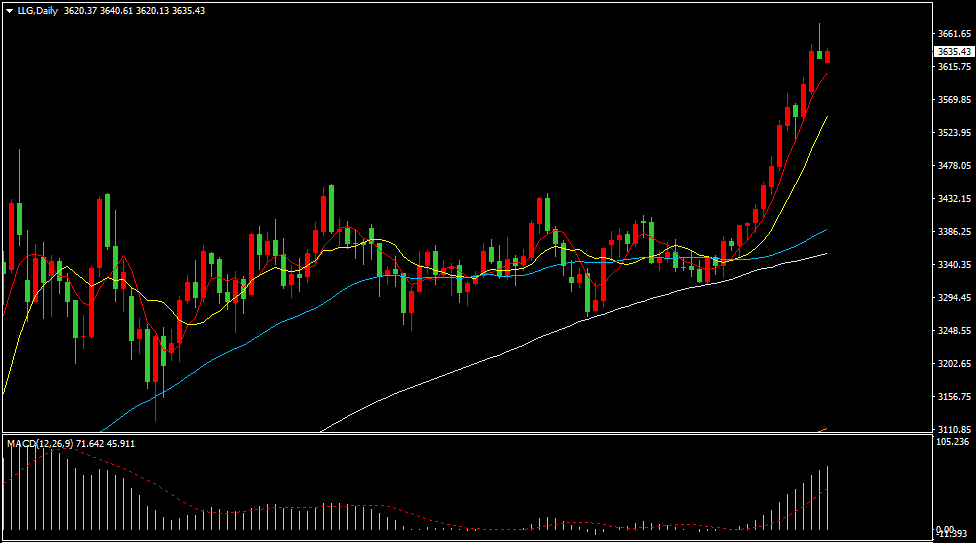976x543 pixels.
Task: Click the 3386.25 price axis label
Action: (x=954, y=232)
